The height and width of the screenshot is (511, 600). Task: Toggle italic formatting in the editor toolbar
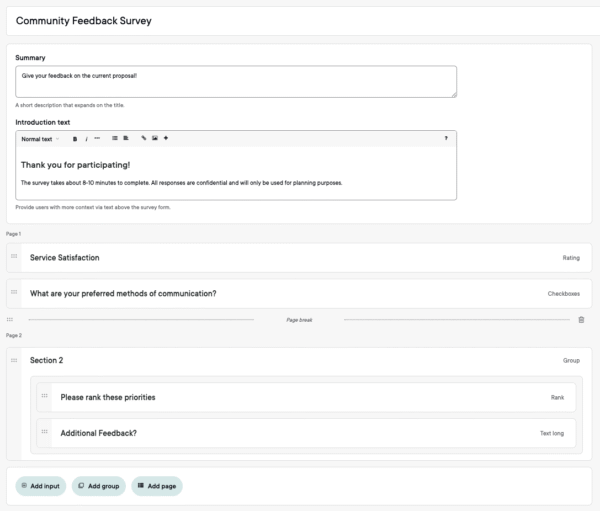pyautogui.click(x=86, y=139)
